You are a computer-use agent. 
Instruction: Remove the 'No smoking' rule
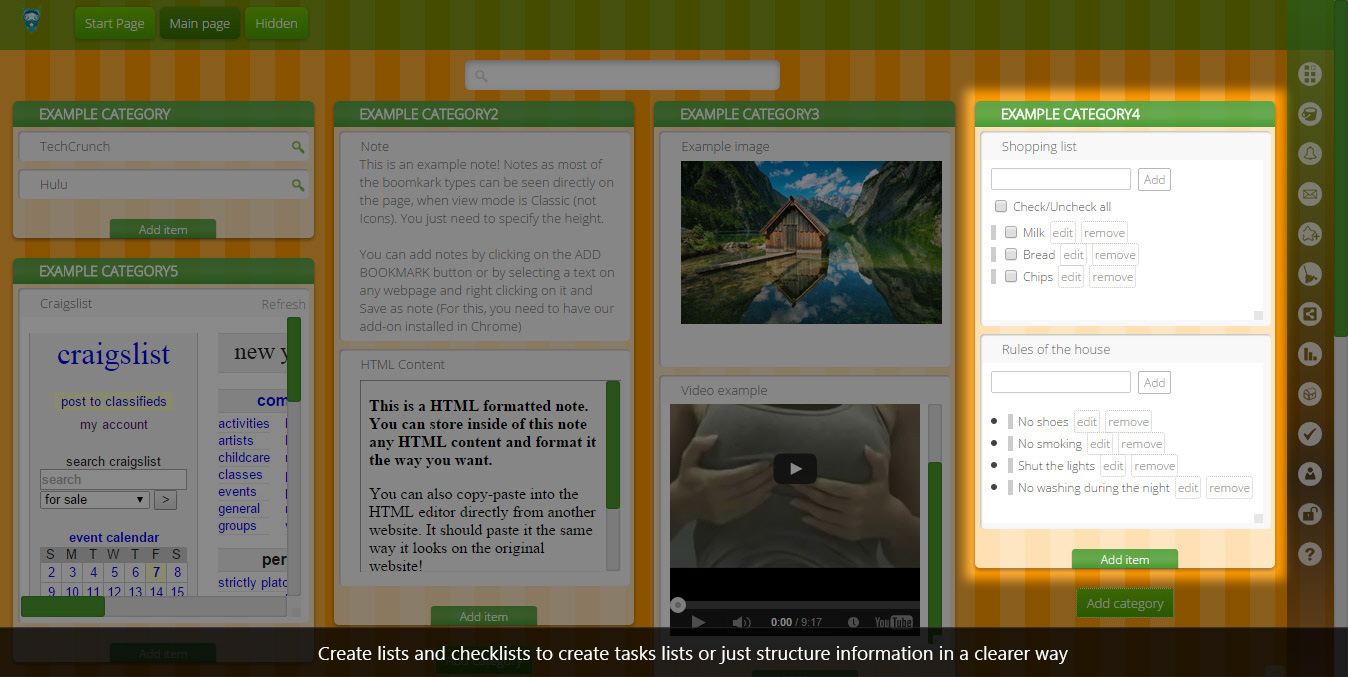[x=1141, y=444]
